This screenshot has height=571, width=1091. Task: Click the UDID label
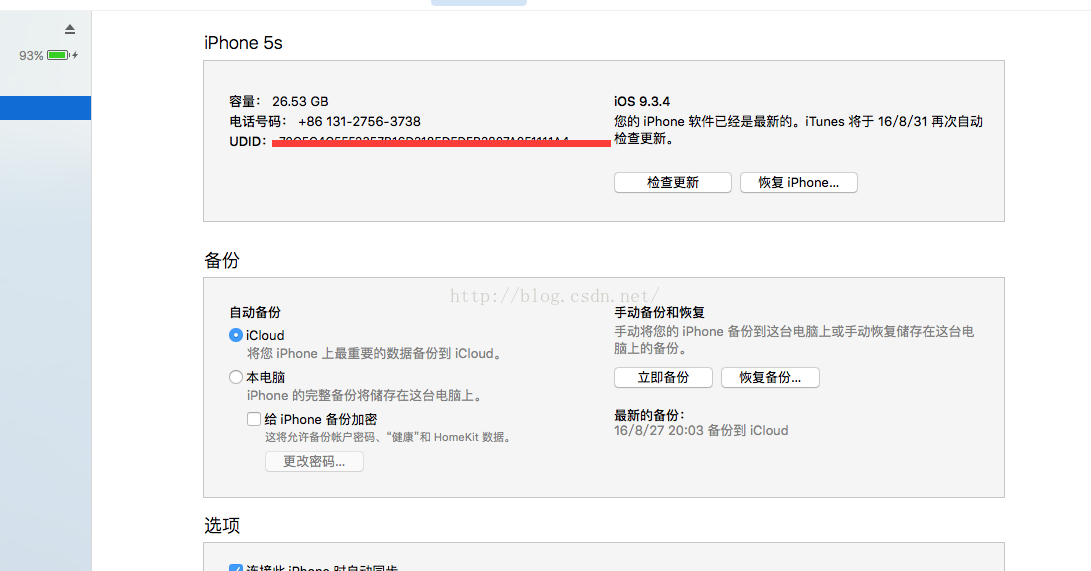tap(248, 141)
